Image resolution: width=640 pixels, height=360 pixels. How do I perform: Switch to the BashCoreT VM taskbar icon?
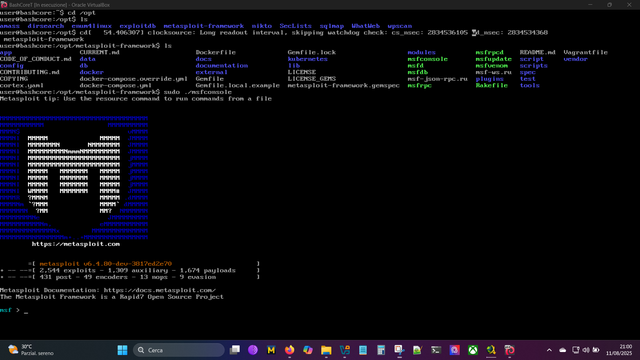click(x=509, y=350)
